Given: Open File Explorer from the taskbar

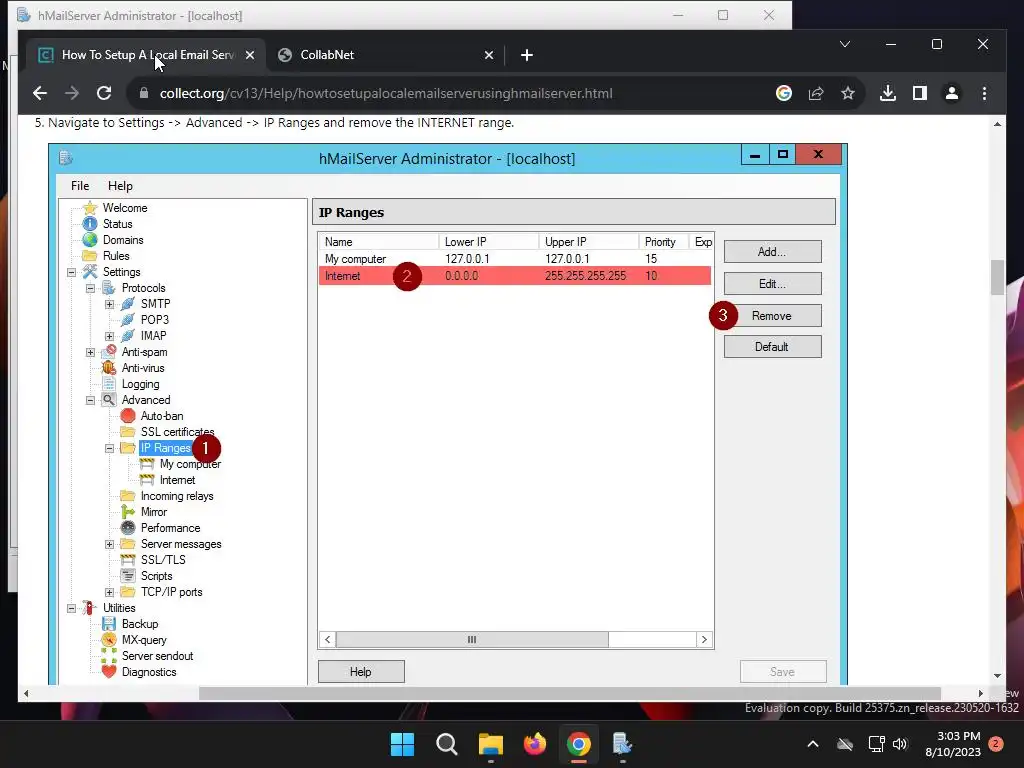Looking at the screenshot, I should (x=490, y=744).
